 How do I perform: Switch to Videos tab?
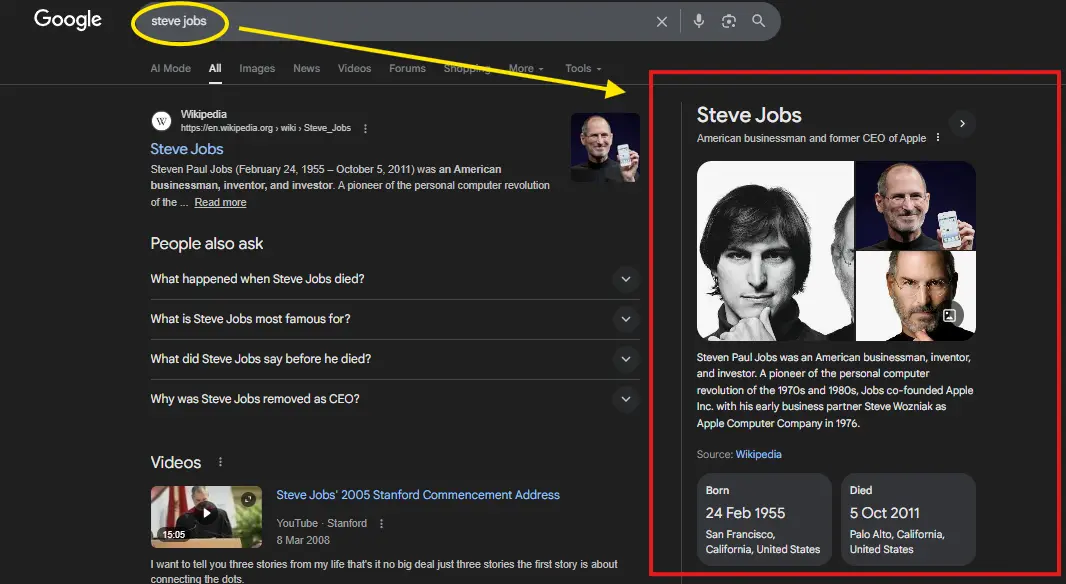pyautogui.click(x=354, y=69)
